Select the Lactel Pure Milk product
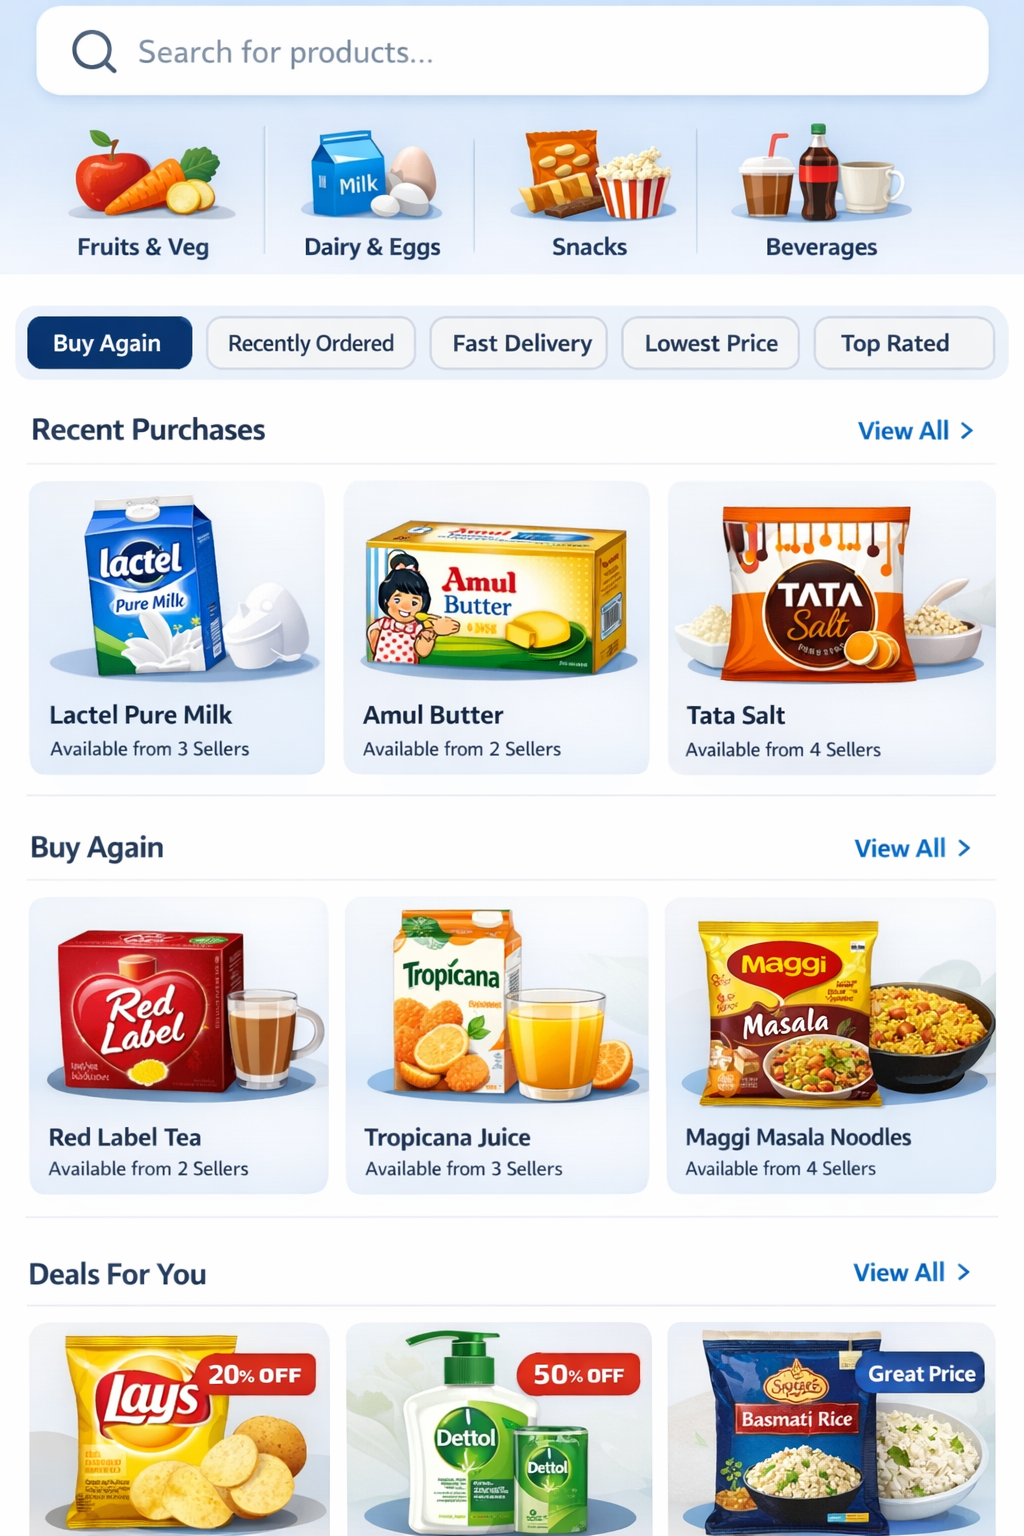Image resolution: width=1024 pixels, height=1536 pixels. pyautogui.click(x=177, y=628)
